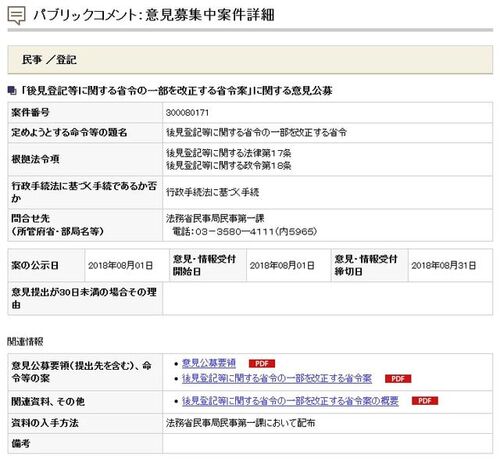Open the 意見公募要領 link

209,363
